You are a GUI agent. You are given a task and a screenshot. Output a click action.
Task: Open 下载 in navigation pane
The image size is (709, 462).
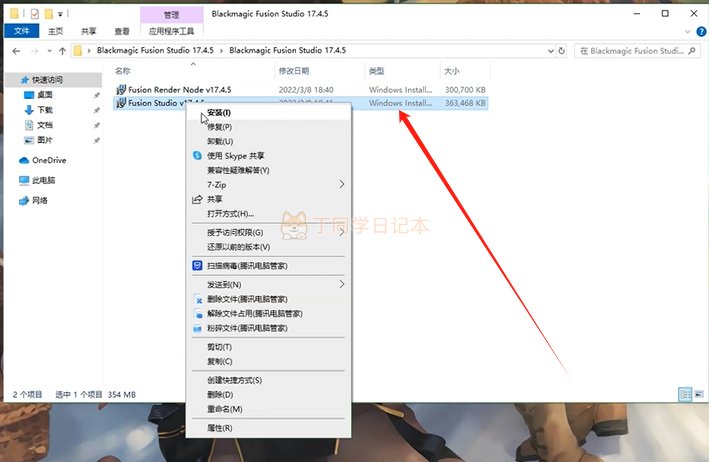44,110
